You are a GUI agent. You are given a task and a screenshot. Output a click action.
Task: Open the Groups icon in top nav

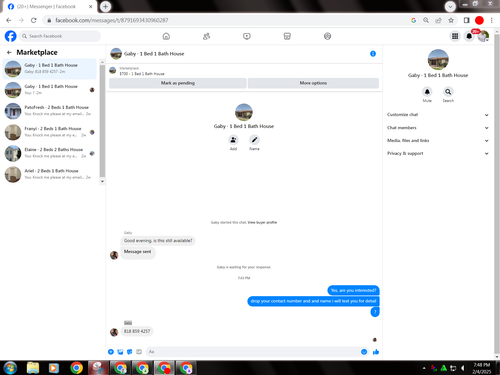[x=327, y=36]
